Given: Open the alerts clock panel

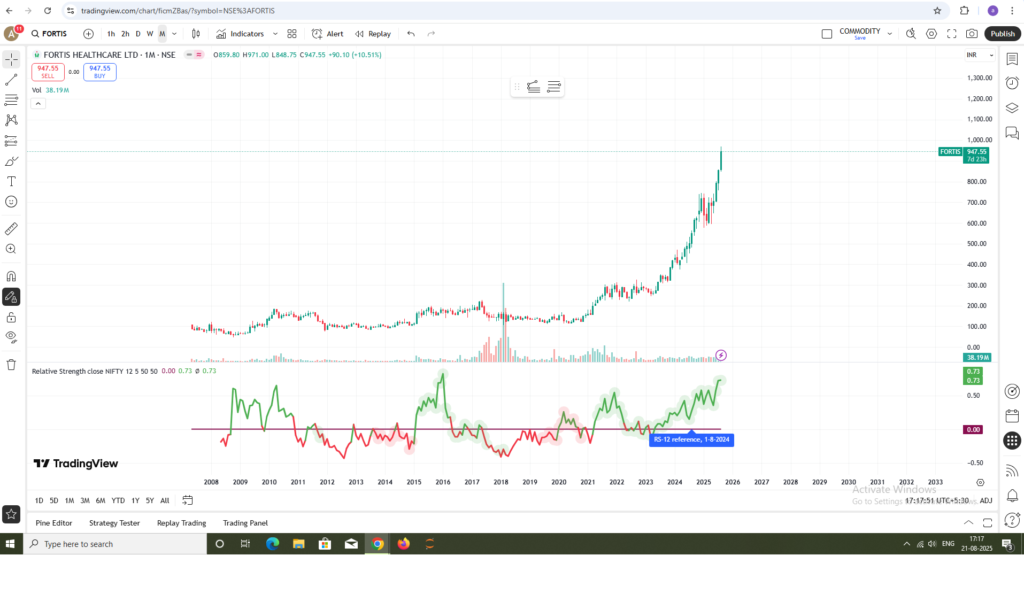Looking at the screenshot, I should click(1012, 83).
